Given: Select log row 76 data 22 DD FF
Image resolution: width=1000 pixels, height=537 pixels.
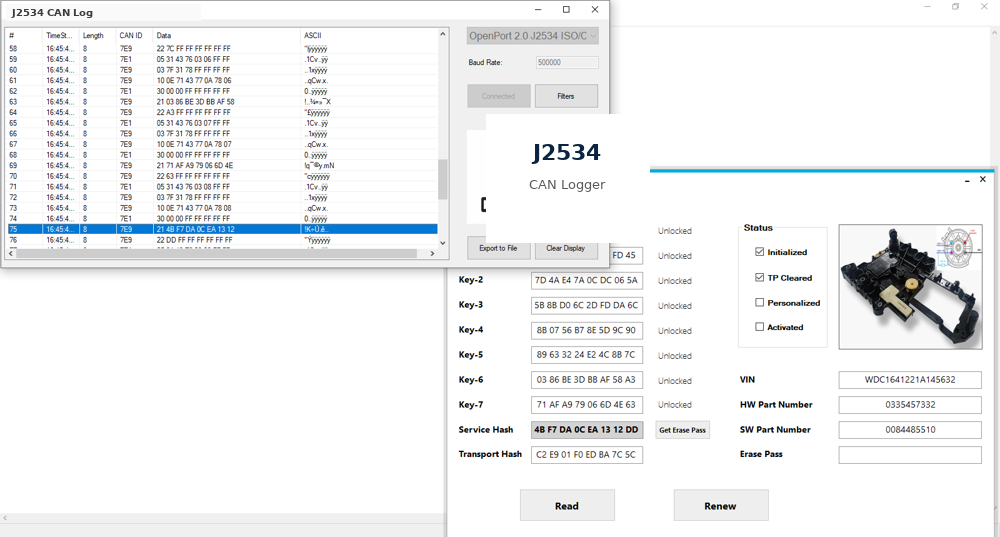Looking at the screenshot, I should pyautogui.click(x=222, y=240).
